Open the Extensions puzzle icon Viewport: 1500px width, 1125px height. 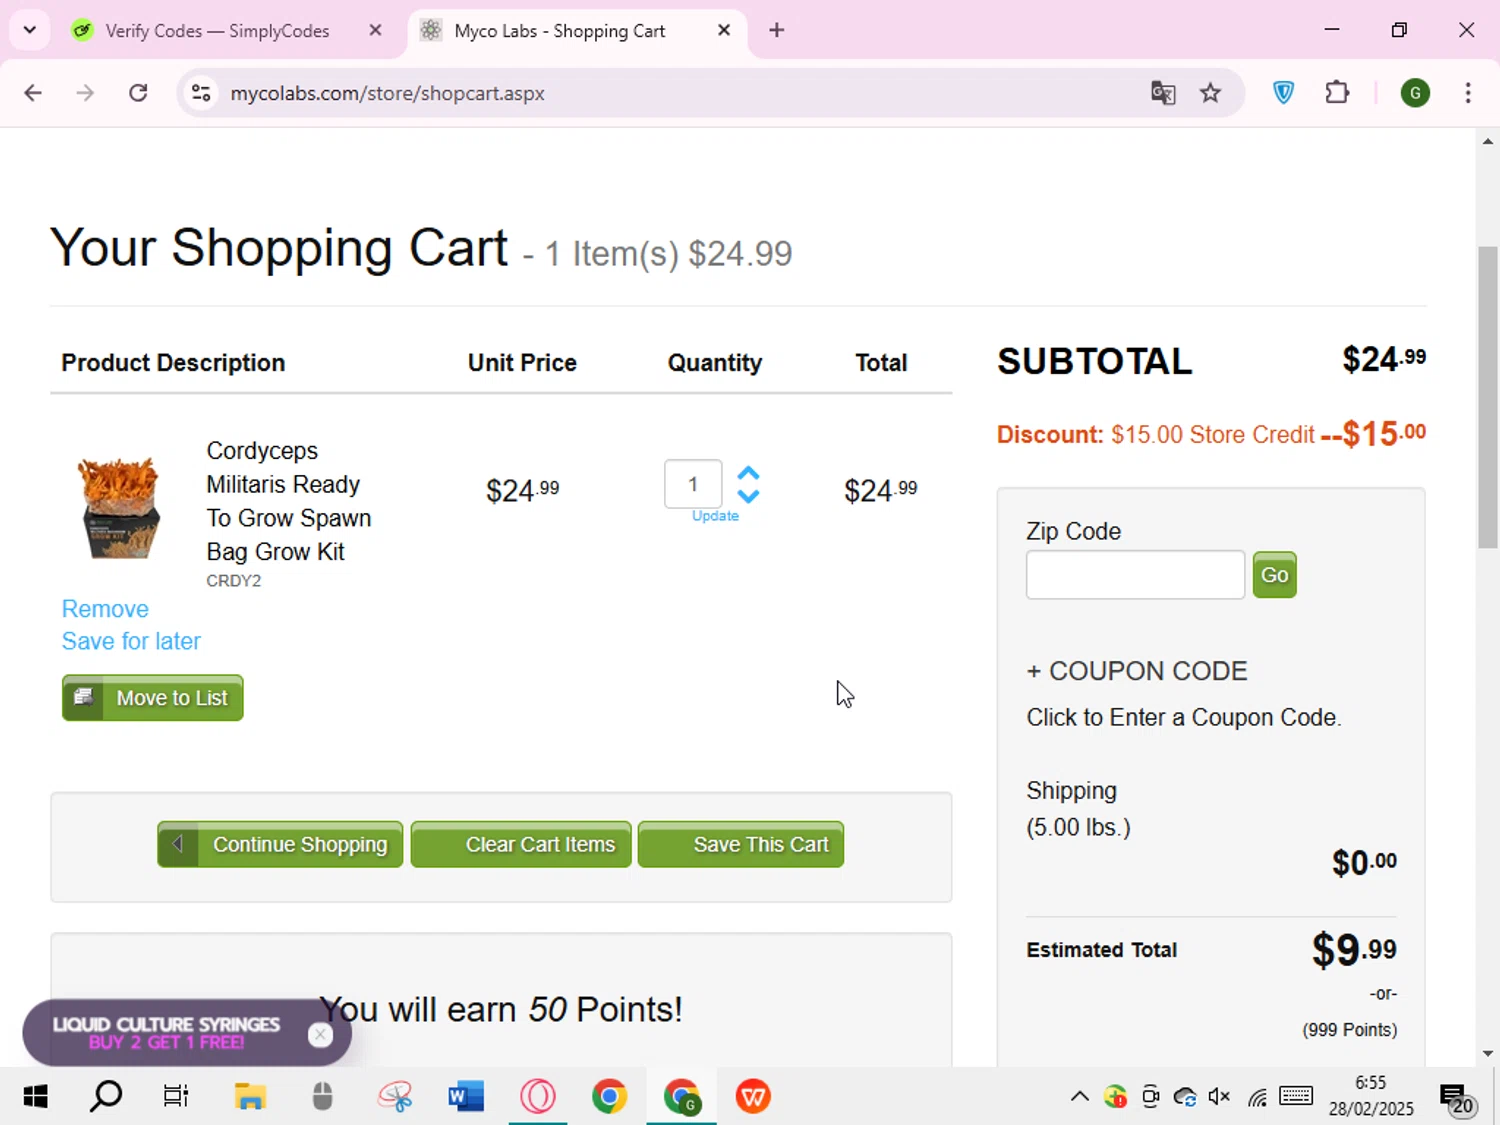pos(1337,93)
